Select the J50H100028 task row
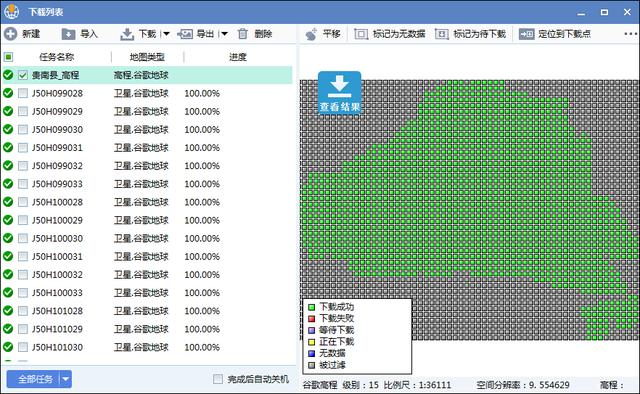The width and height of the screenshot is (640, 394). coord(147,202)
